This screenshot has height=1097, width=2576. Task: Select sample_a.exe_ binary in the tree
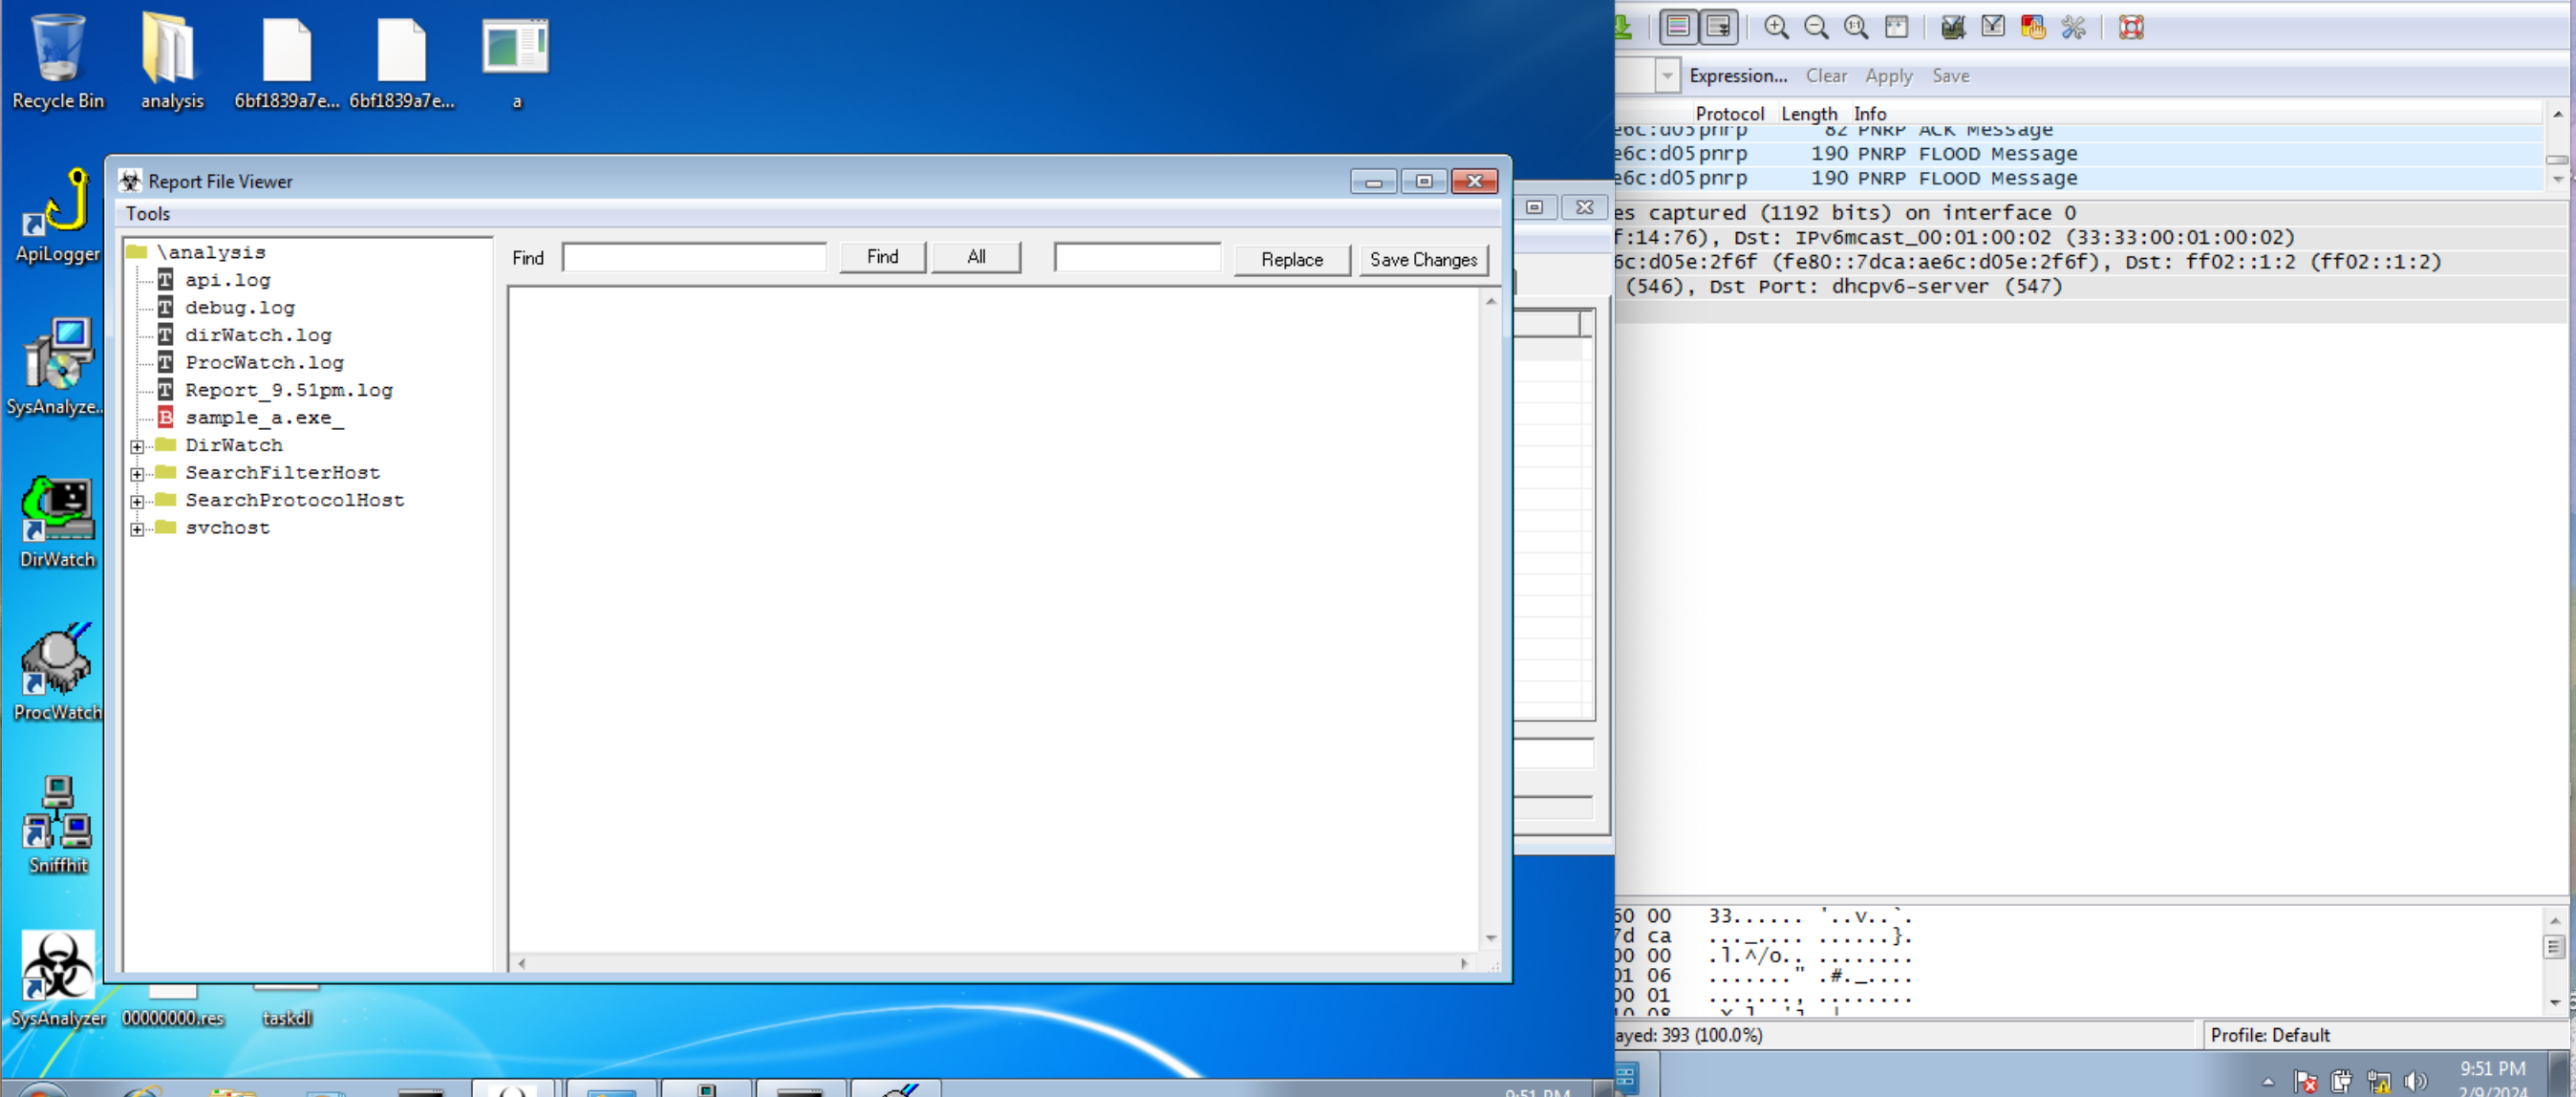(264, 418)
